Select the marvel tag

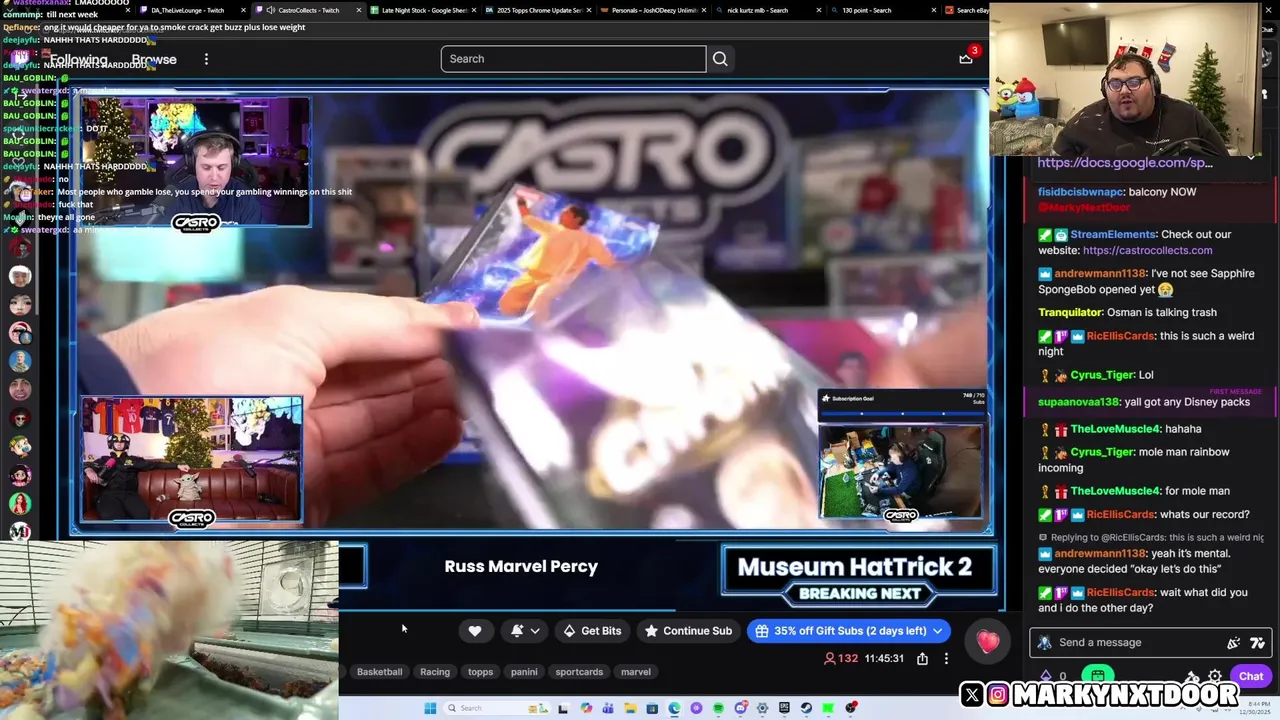(x=636, y=672)
